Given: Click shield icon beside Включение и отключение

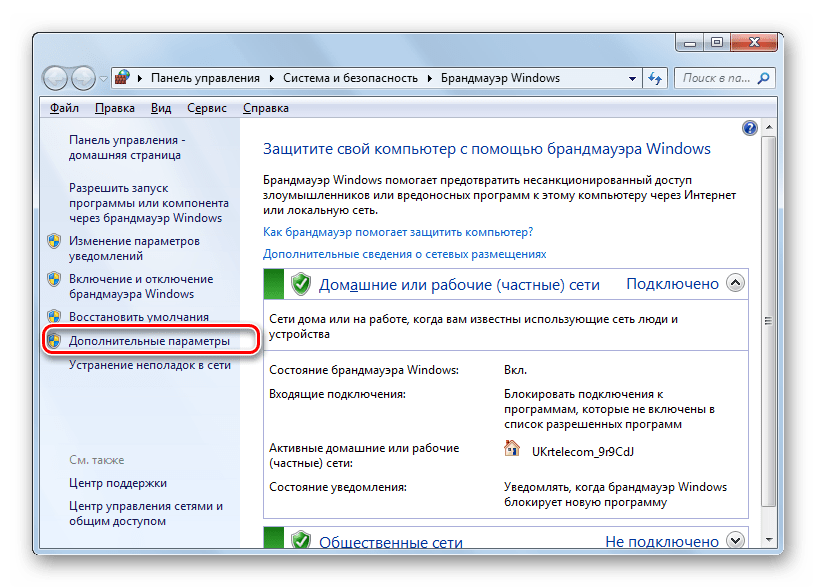Looking at the screenshot, I should (54, 279).
